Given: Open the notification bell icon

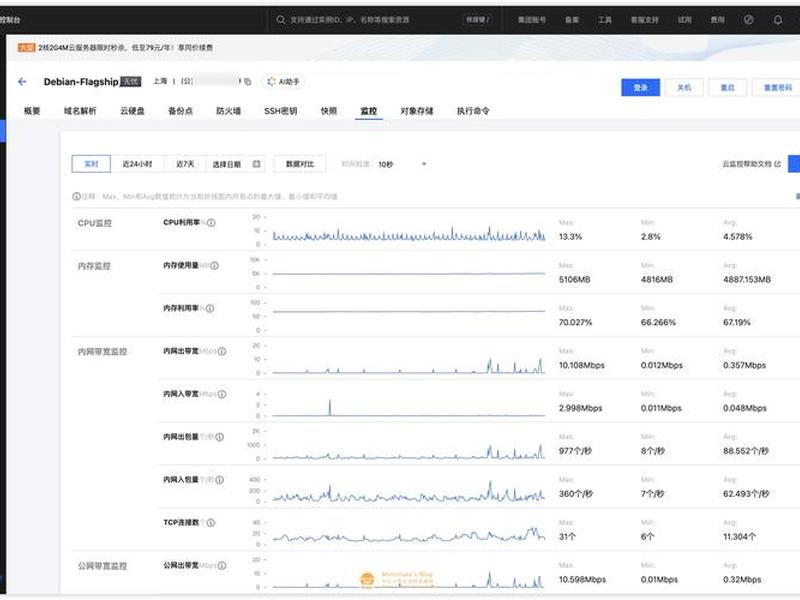Looking at the screenshot, I should tap(778, 20).
